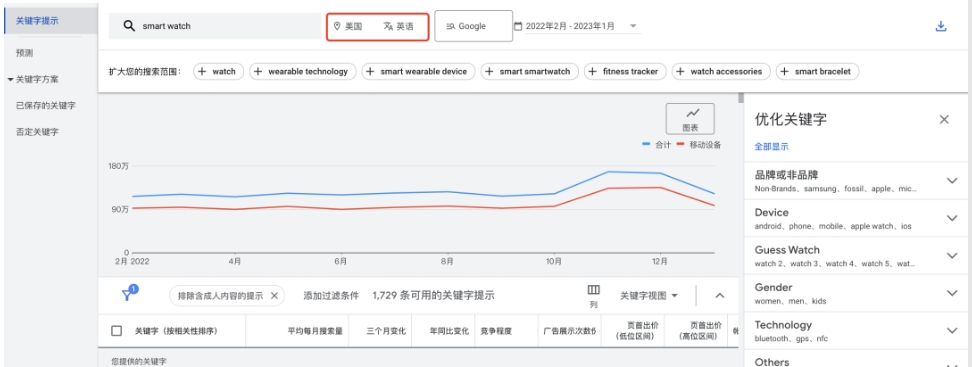The width and height of the screenshot is (972, 367).
Task: Click the 全部显示 link
Action: (771, 147)
